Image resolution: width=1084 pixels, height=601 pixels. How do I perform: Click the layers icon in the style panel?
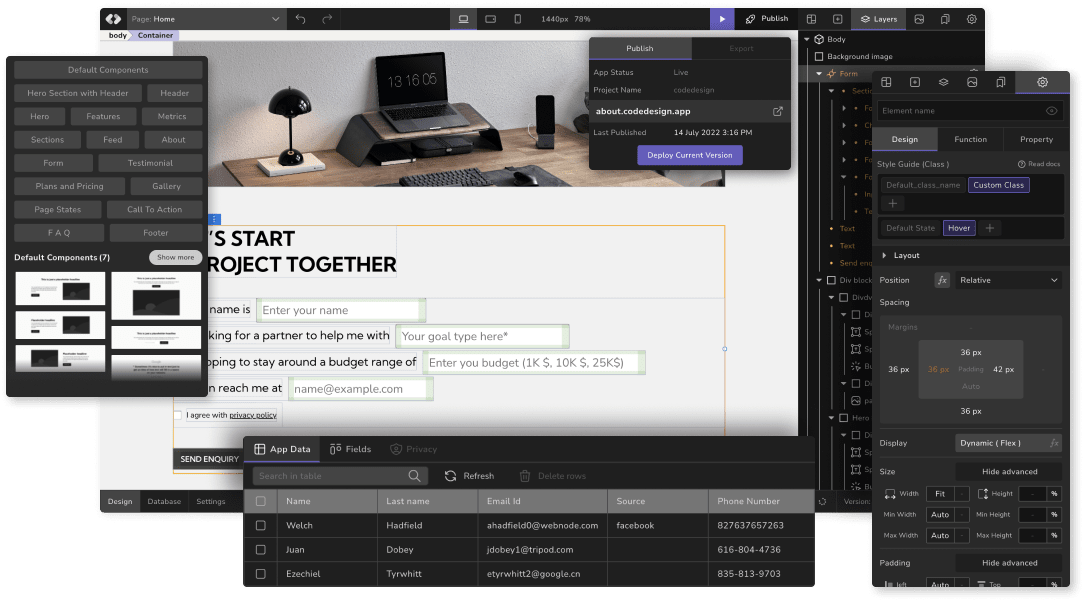(943, 82)
